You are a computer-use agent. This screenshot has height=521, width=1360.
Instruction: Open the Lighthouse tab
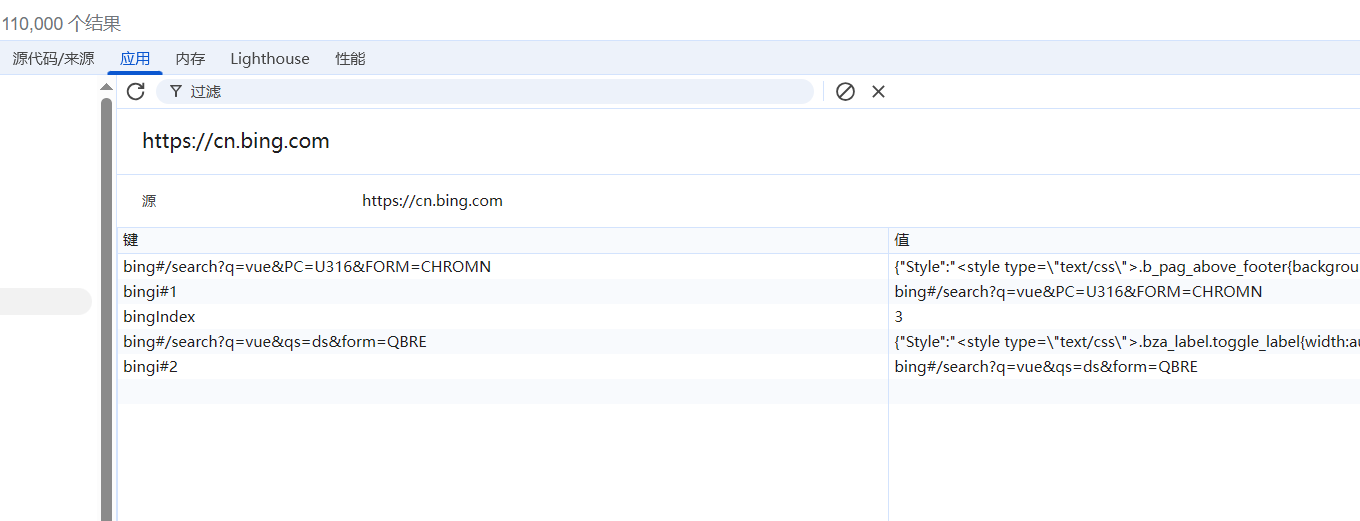(270, 59)
